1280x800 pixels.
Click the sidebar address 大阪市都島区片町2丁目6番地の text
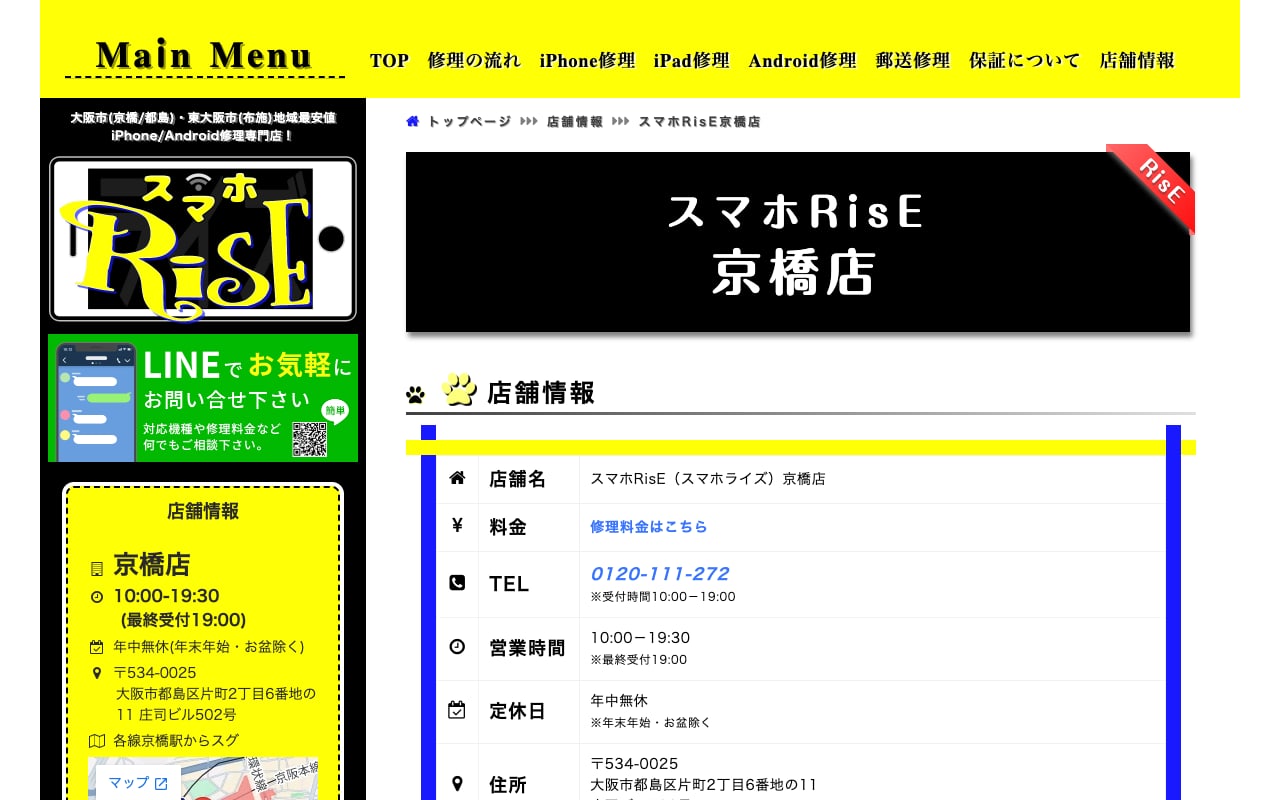(x=216, y=693)
